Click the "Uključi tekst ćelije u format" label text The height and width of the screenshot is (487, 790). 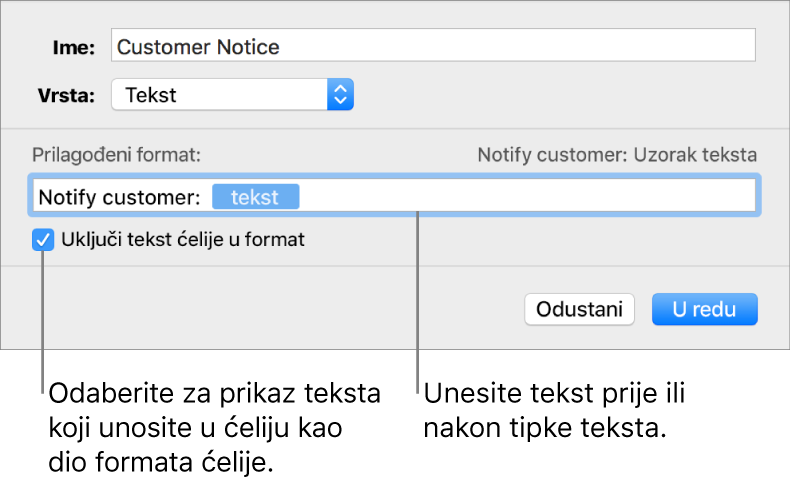coord(182,240)
